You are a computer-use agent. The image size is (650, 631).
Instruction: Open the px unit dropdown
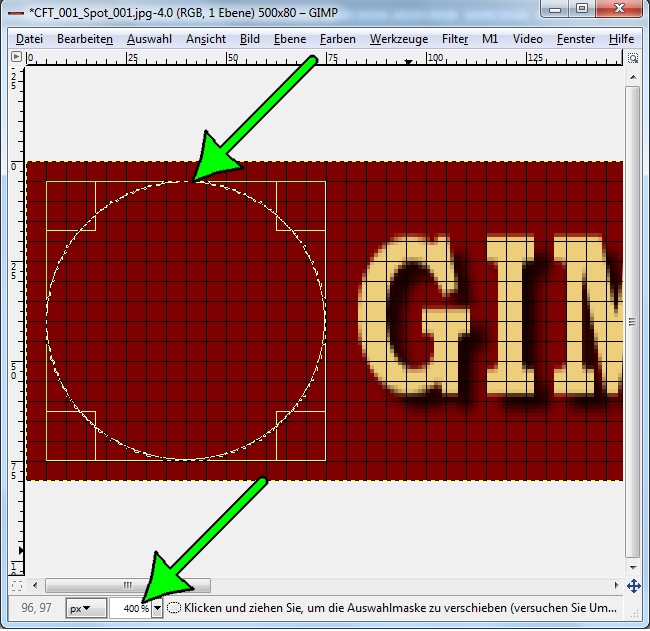(x=86, y=609)
